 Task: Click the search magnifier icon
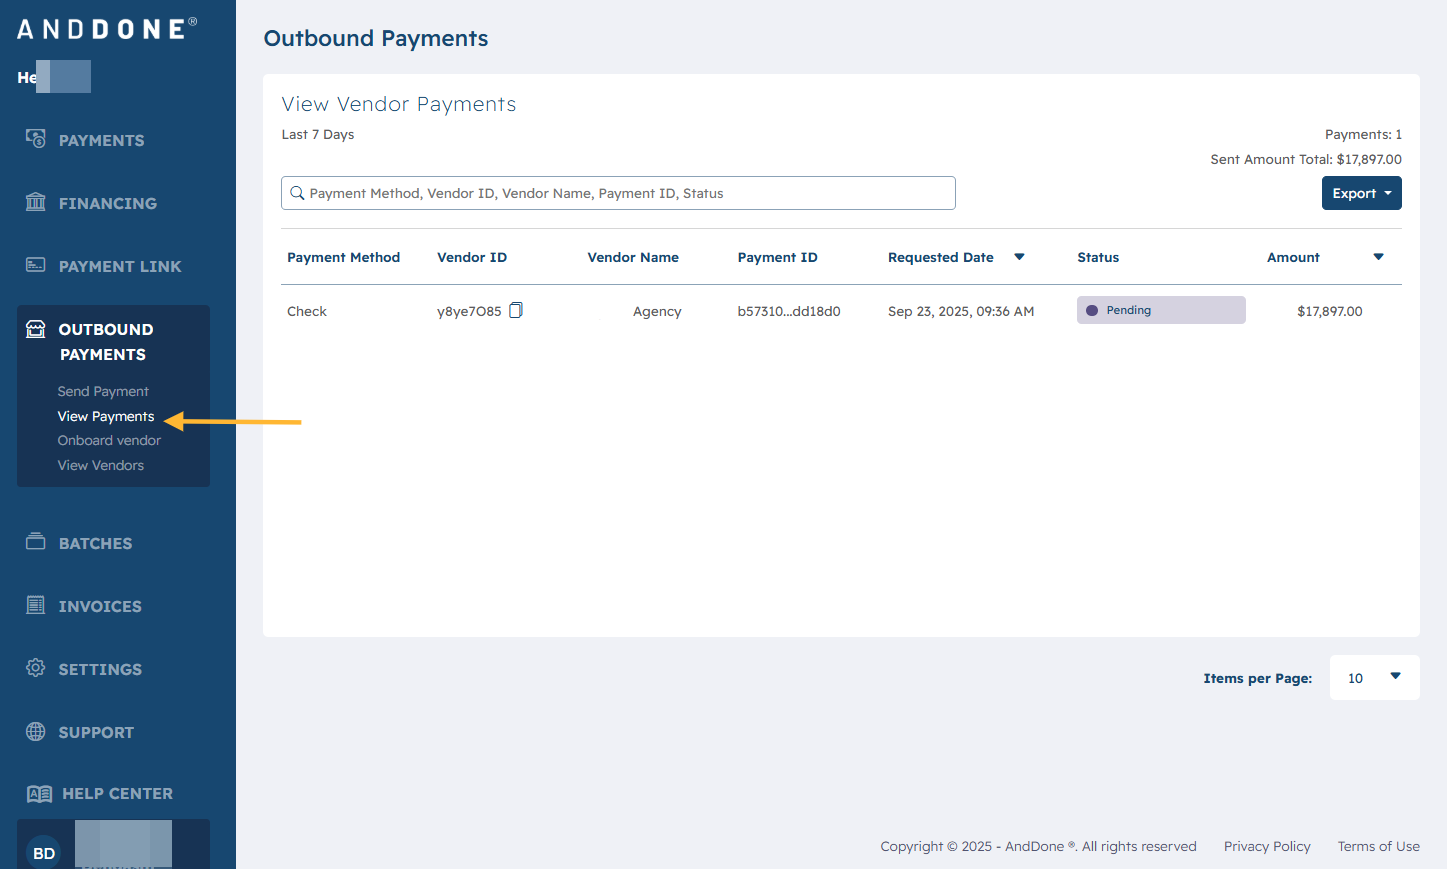point(297,193)
